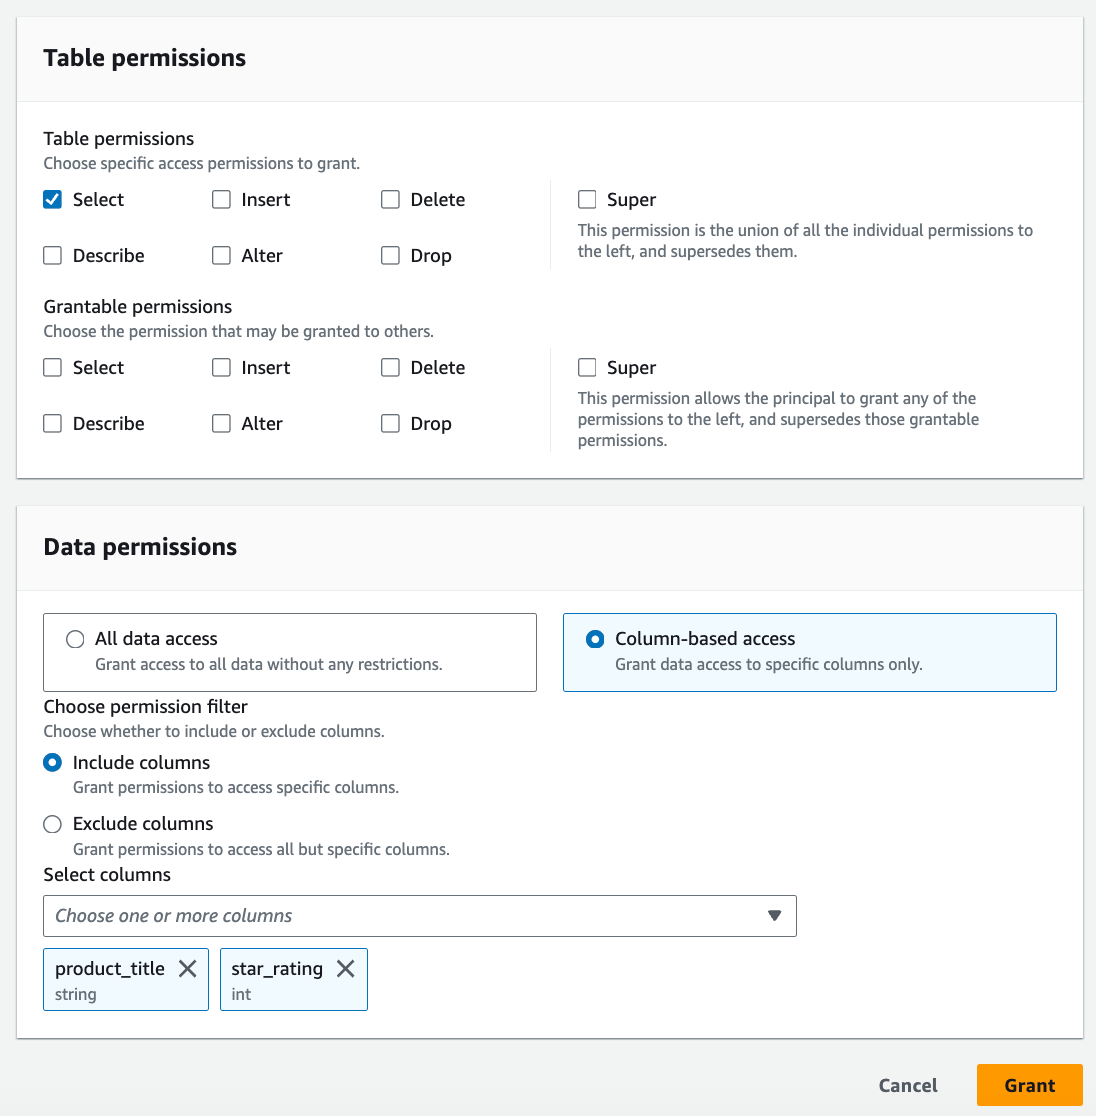This screenshot has width=1096, height=1116.
Task: Check Select under Grantable permissions
Action: click(53, 368)
